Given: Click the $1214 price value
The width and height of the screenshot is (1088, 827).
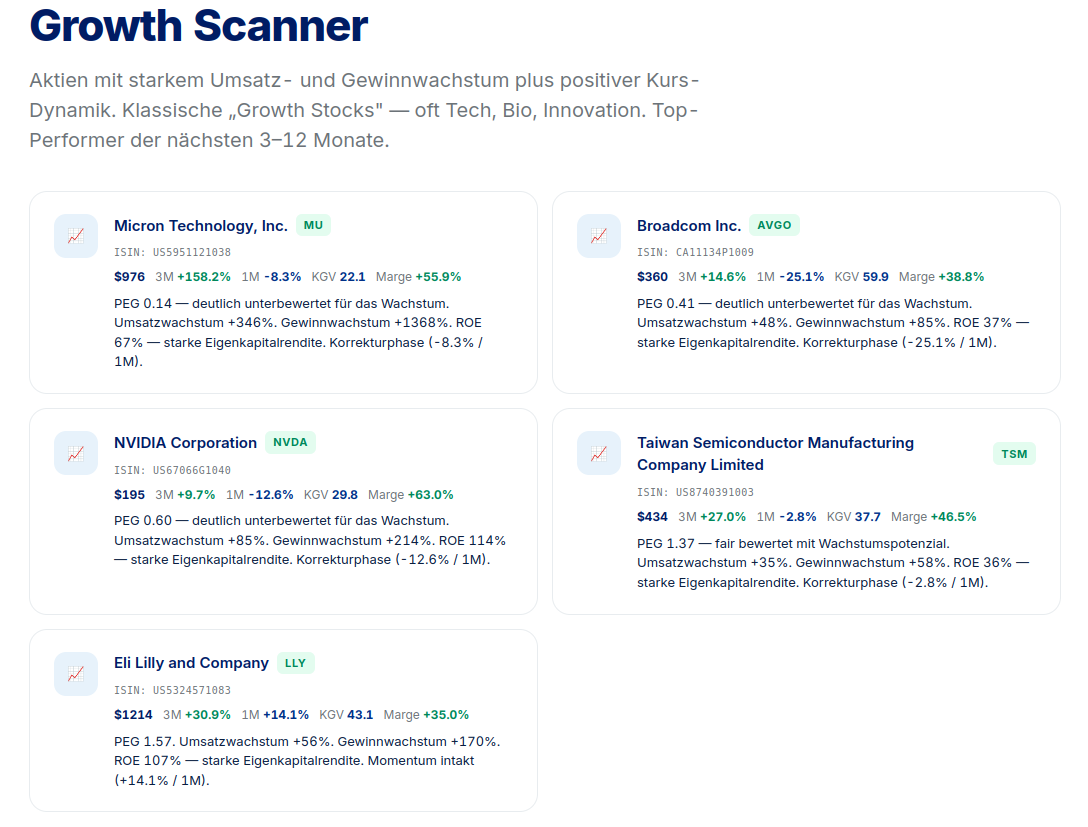Looking at the screenshot, I should (x=133, y=715).
